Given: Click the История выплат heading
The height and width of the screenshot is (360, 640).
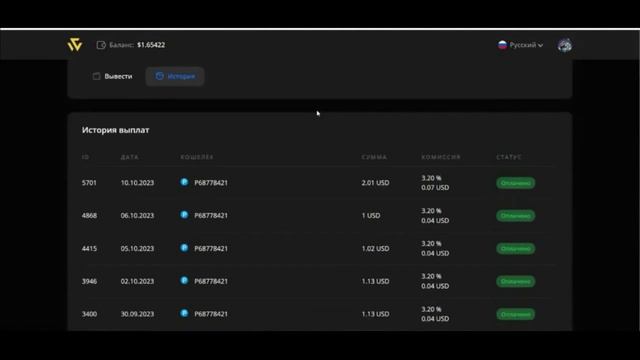Looking at the screenshot, I should tap(116, 130).
